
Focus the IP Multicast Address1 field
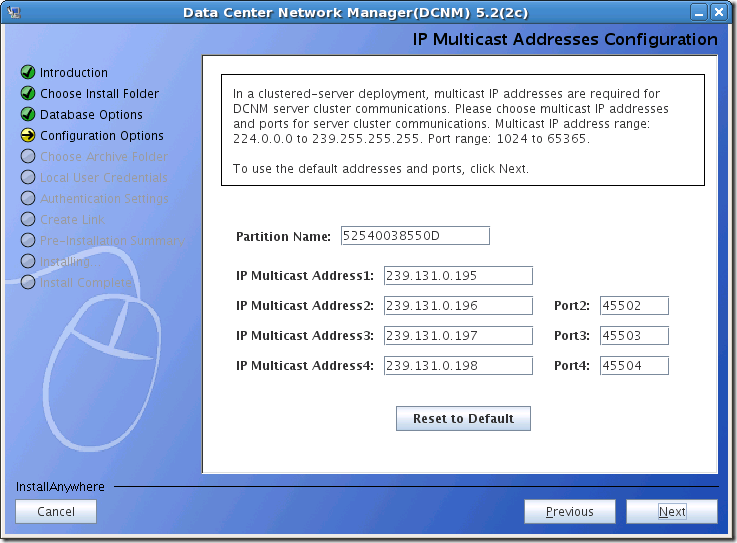tap(458, 275)
